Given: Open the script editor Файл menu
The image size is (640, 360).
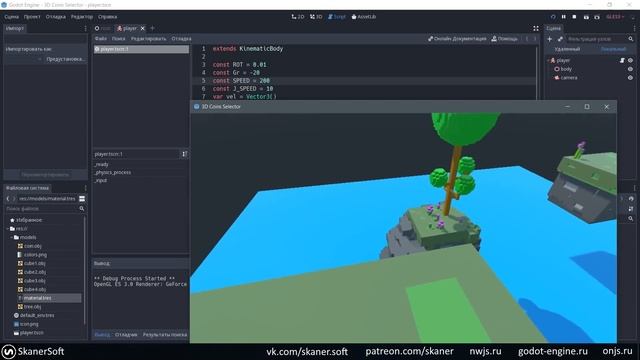Looking at the screenshot, I should tap(100, 39).
